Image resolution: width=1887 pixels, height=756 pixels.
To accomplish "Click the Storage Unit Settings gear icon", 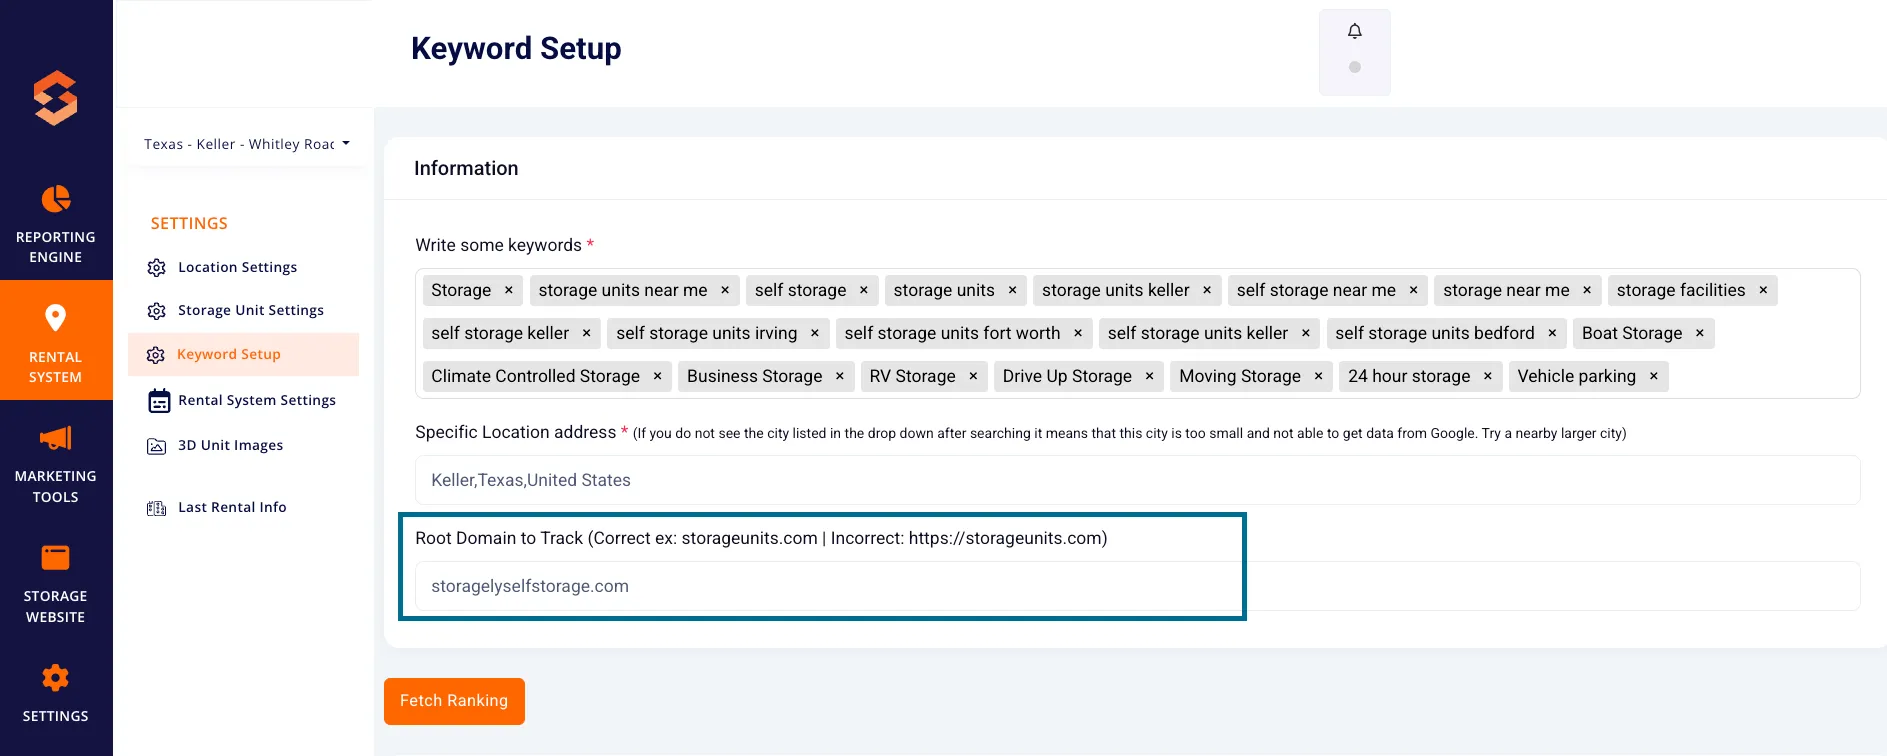I will click(x=157, y=311).
